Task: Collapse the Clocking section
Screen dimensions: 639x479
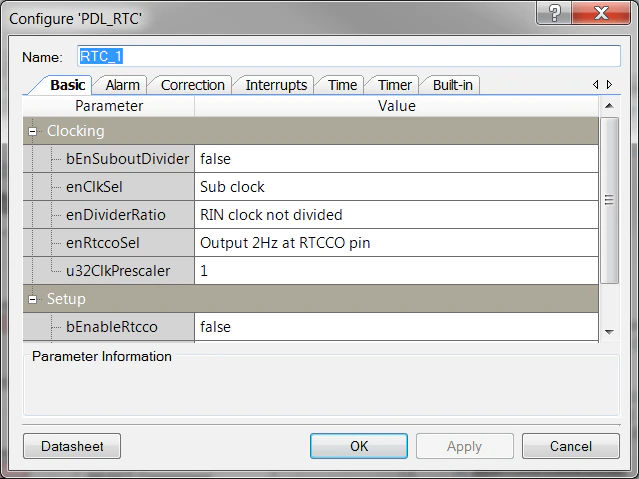Action: click(33, 131)
